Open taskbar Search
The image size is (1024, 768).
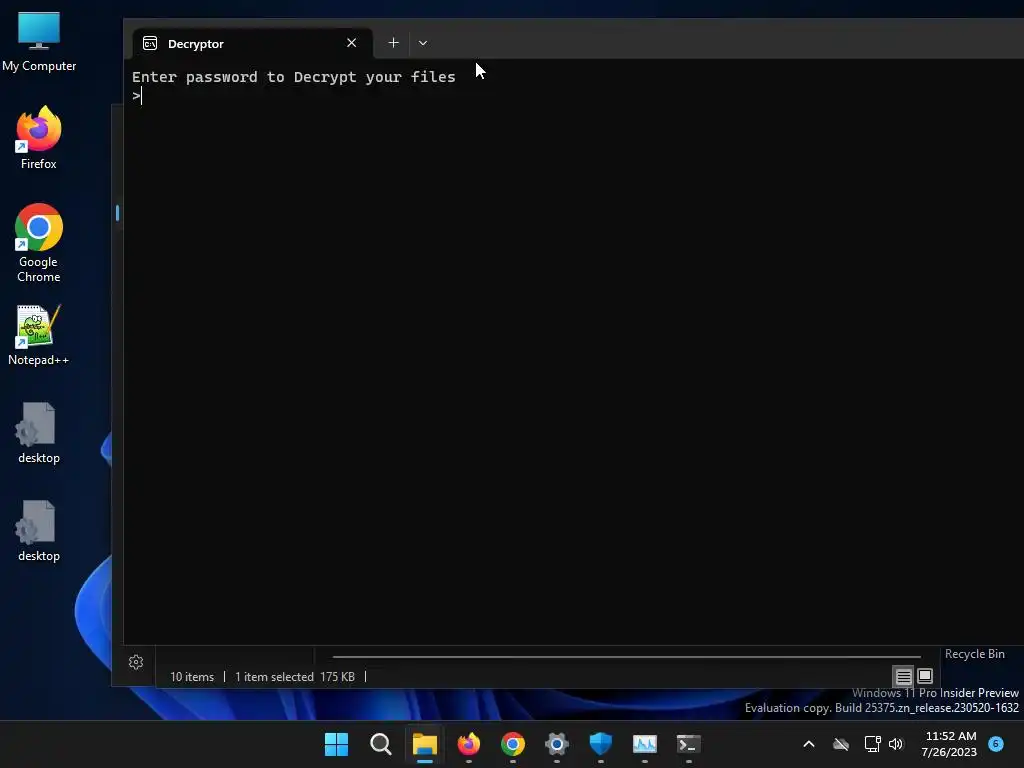tap(380, 744)
